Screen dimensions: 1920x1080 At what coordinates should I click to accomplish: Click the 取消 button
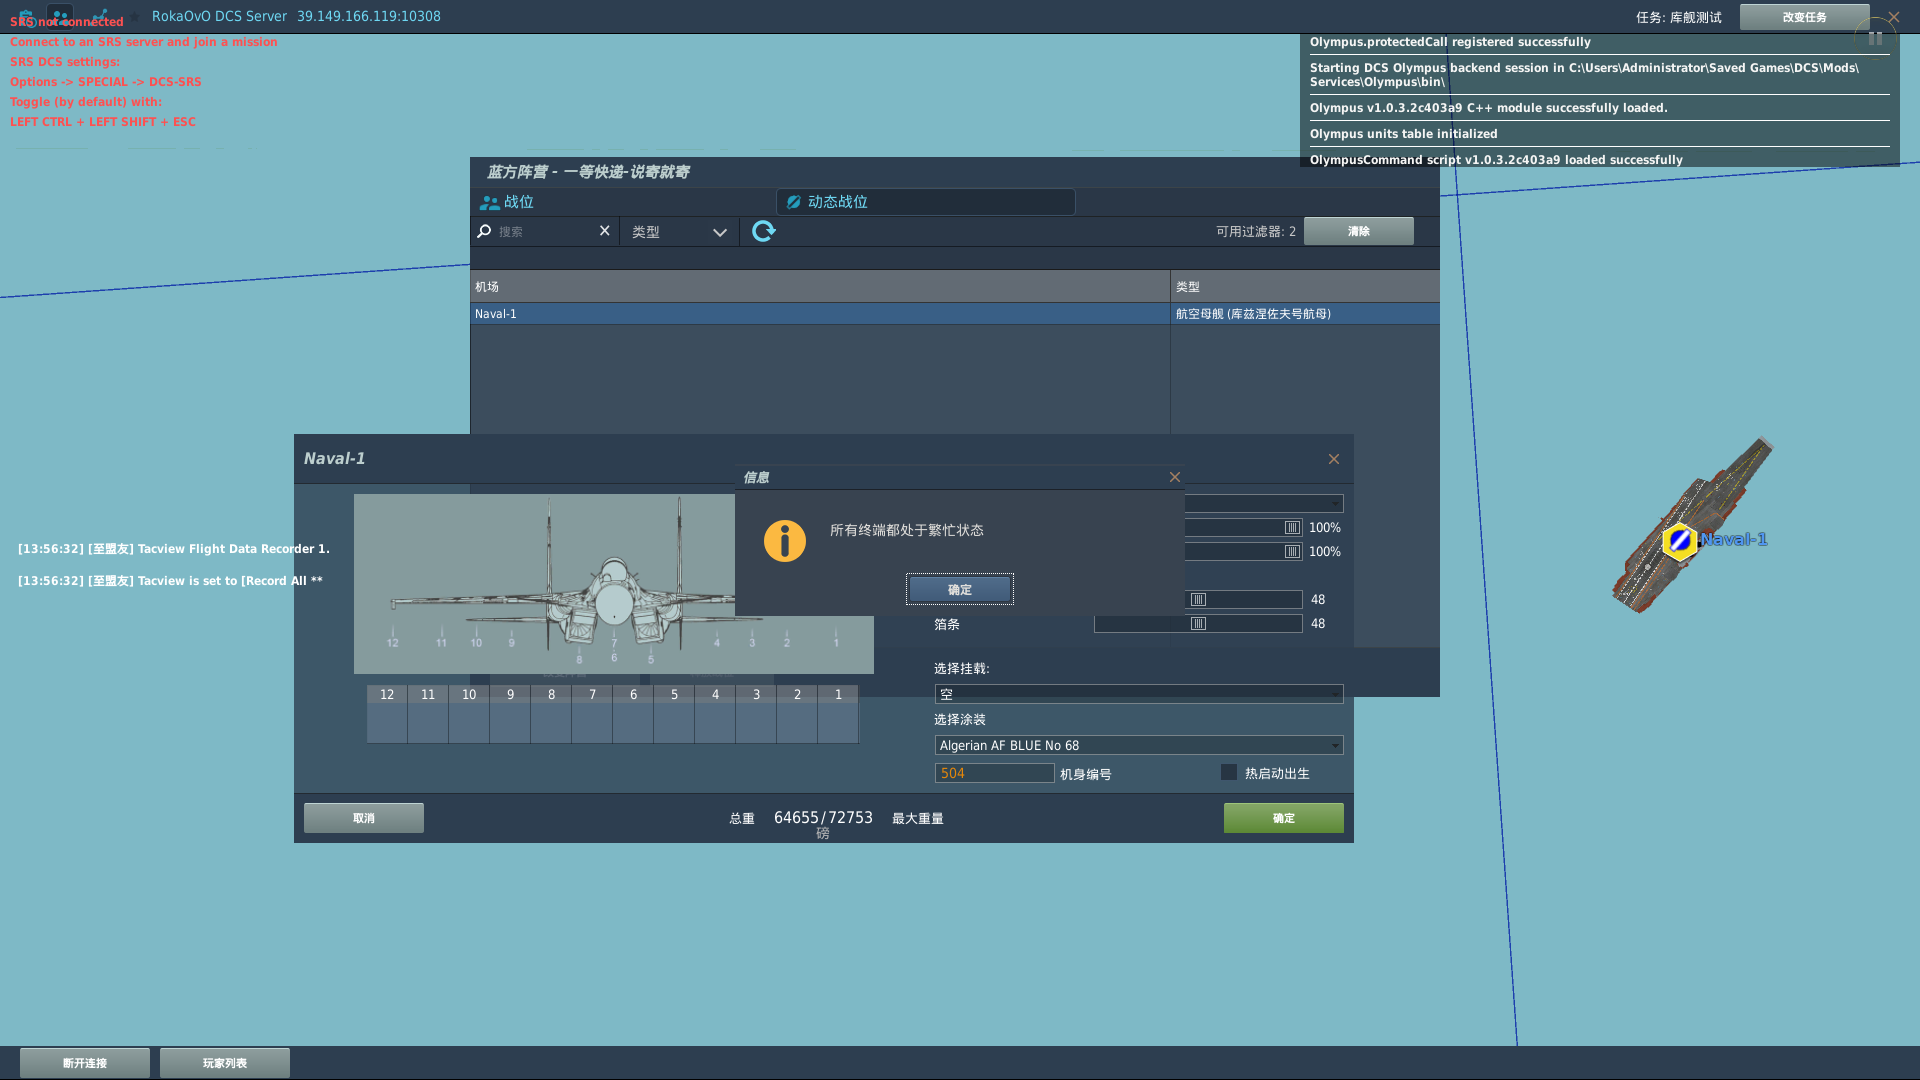coord(364,818)
